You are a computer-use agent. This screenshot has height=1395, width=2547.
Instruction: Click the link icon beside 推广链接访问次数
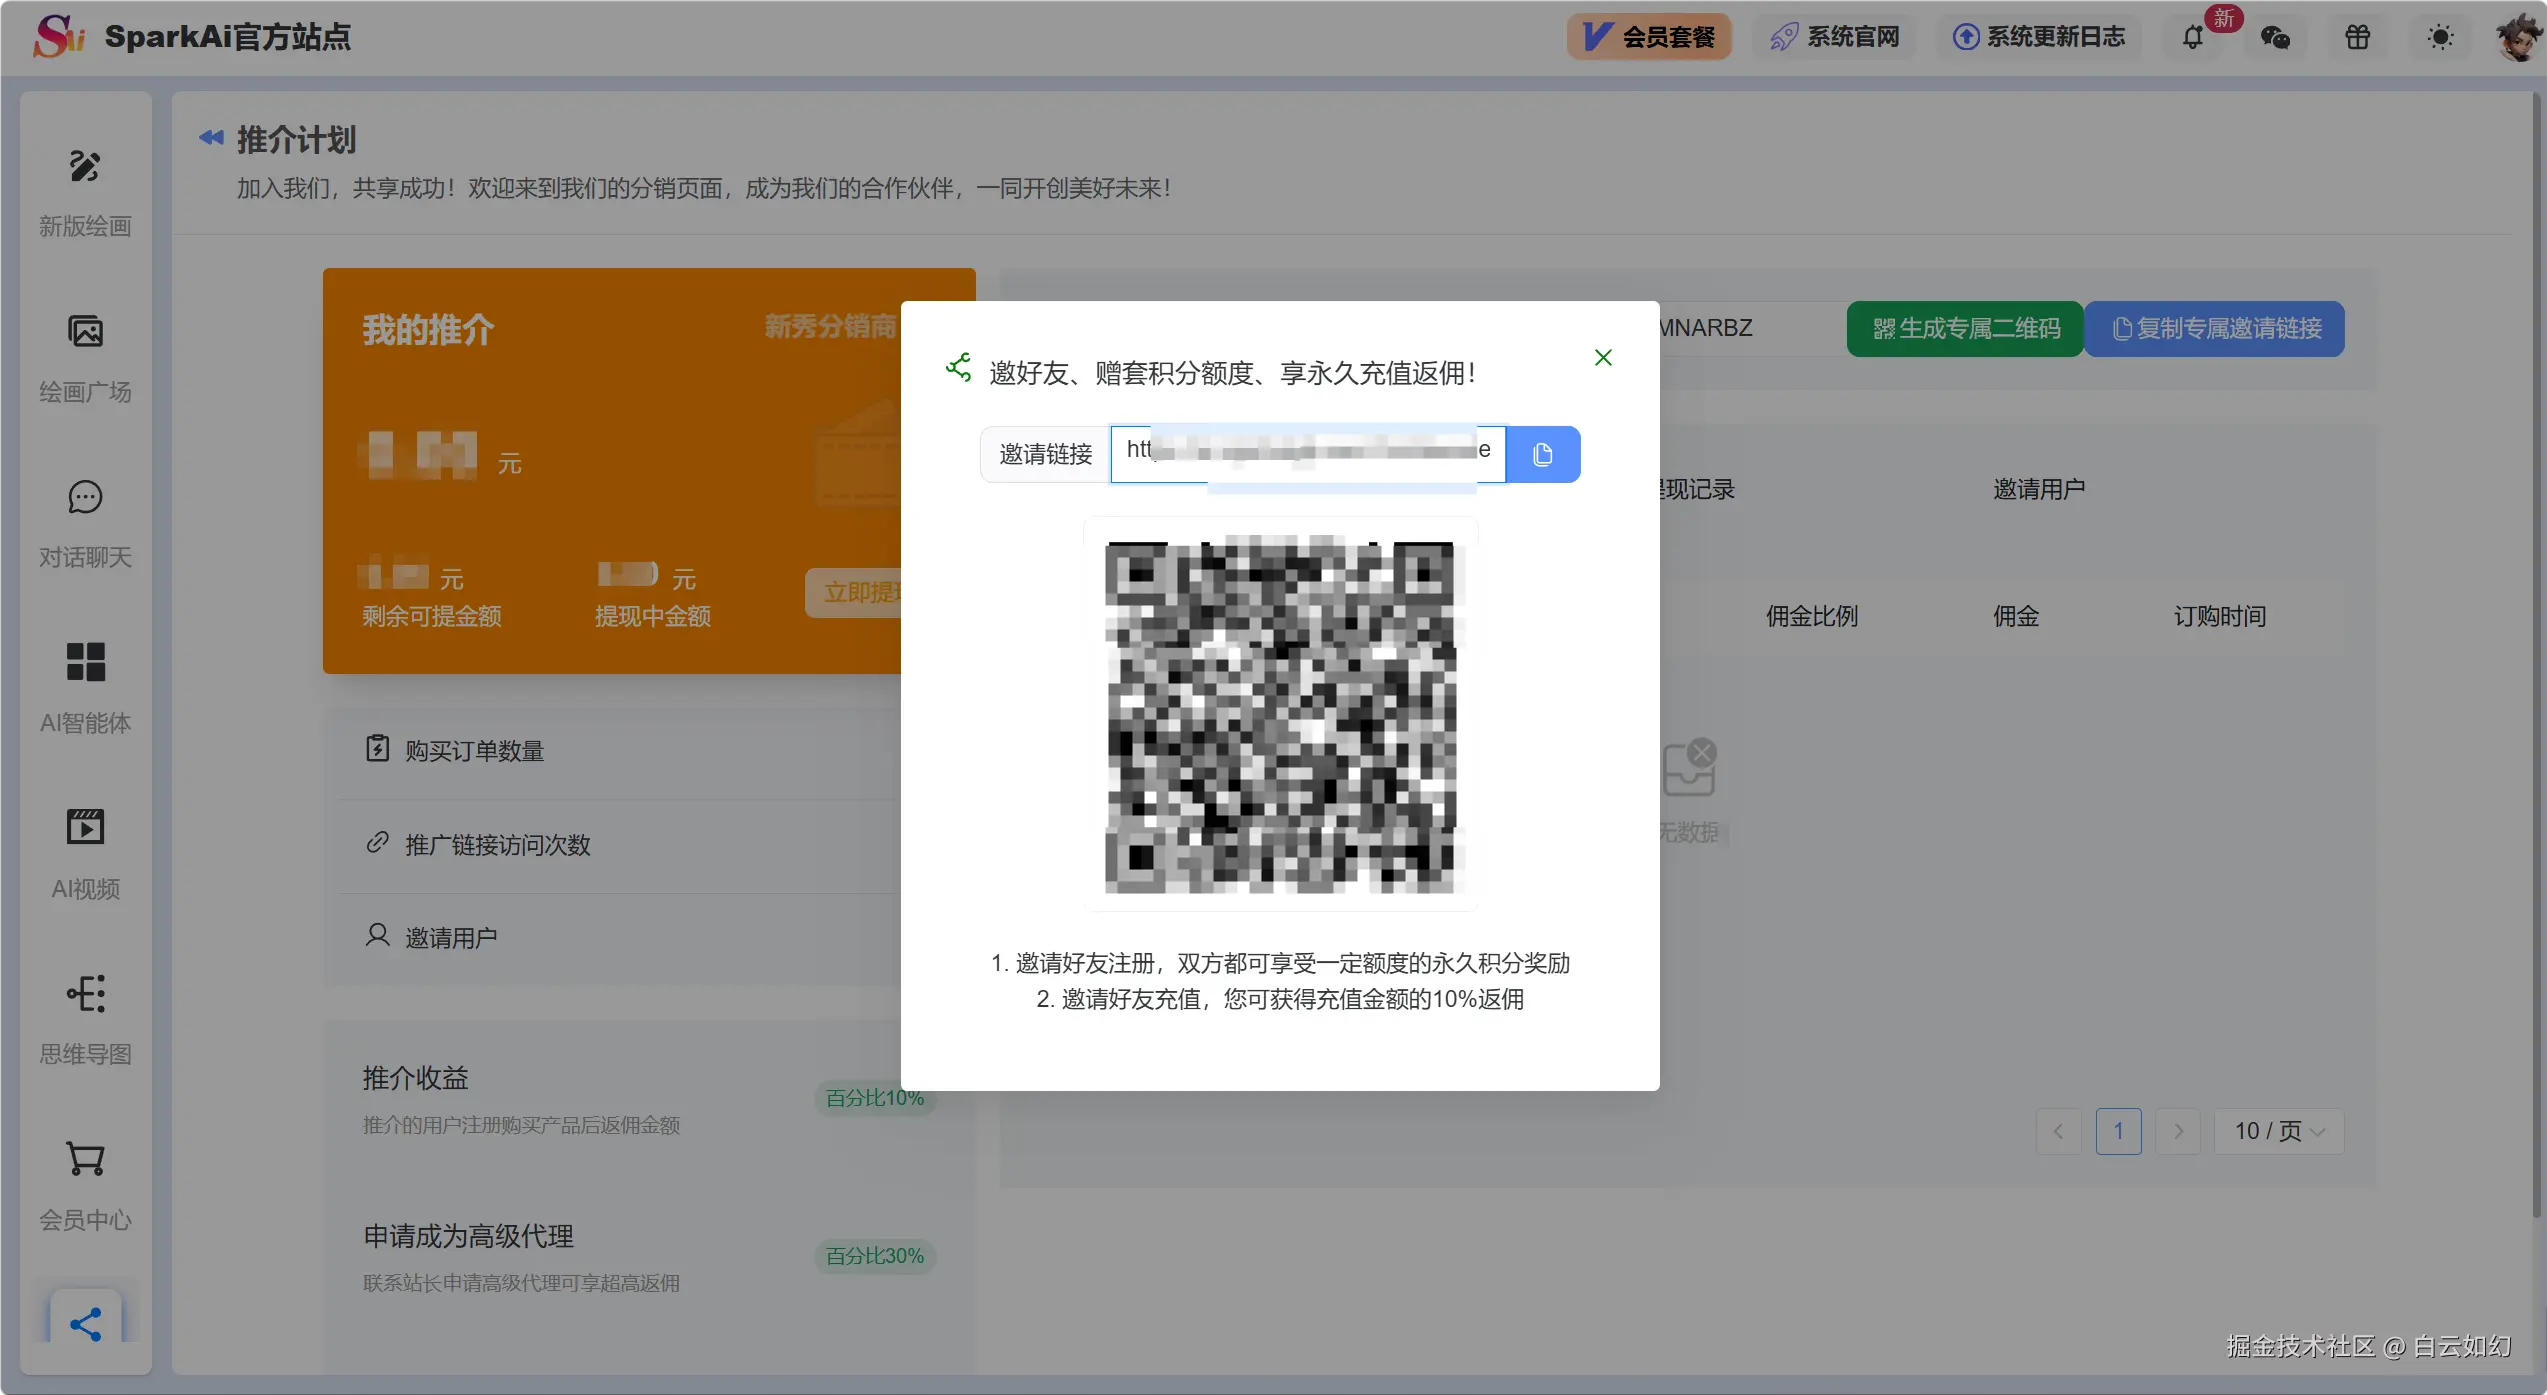click(x=377, y=842)
